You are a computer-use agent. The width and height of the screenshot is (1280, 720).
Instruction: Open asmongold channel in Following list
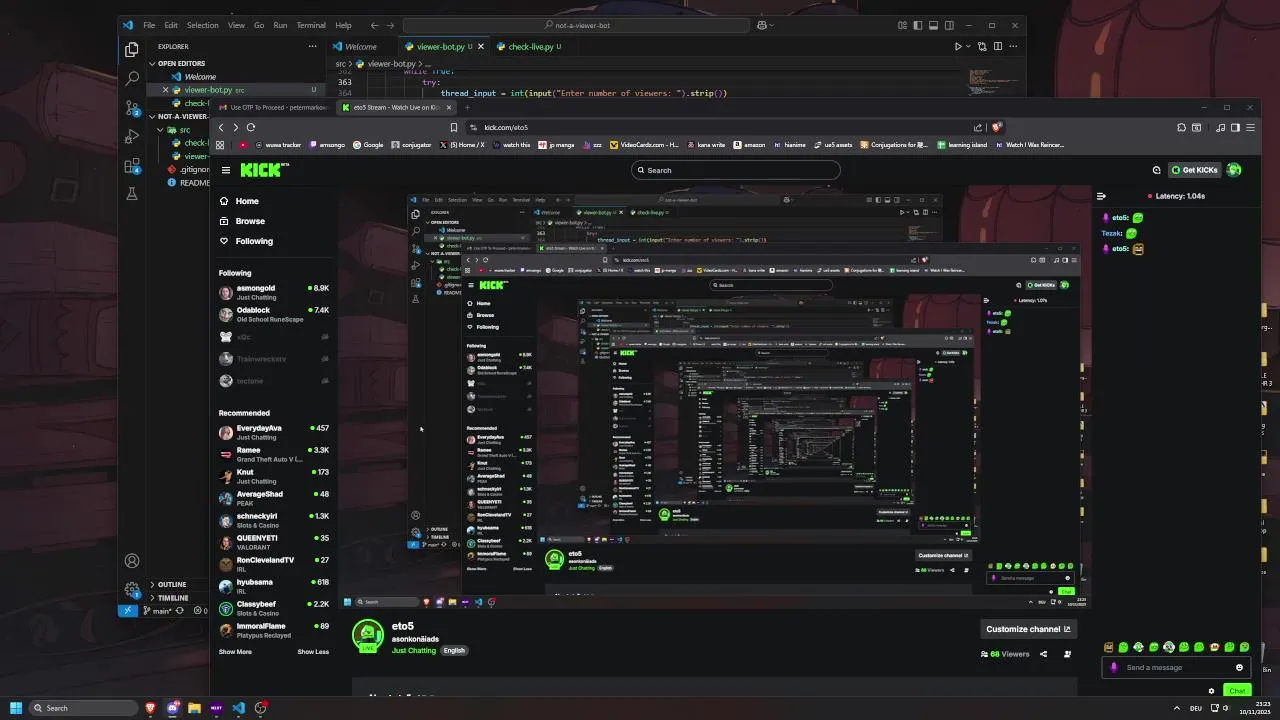pyautogui.click(x=274, y=292)
